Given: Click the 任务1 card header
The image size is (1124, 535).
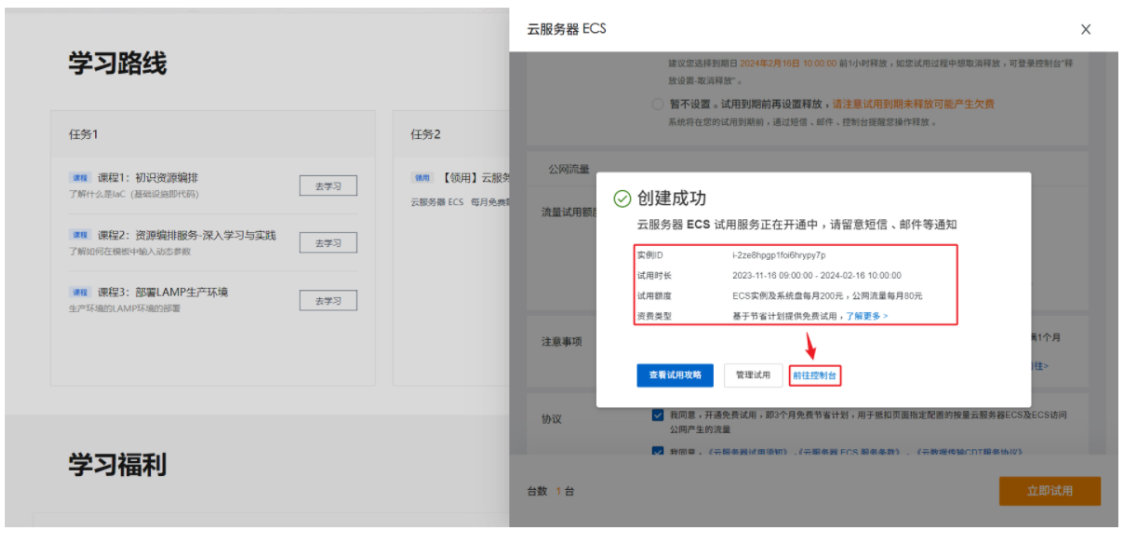Looking at the screenshot, I should 213,134.
